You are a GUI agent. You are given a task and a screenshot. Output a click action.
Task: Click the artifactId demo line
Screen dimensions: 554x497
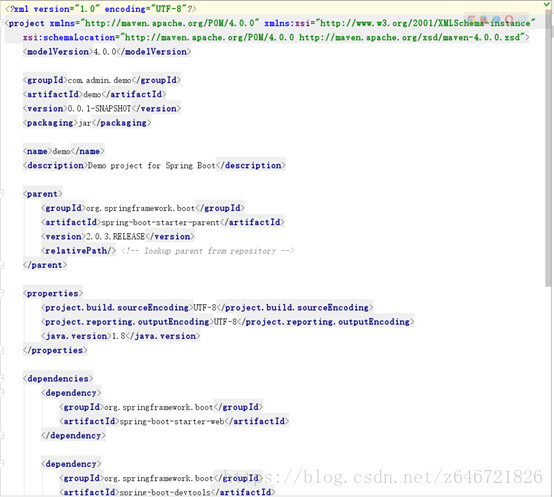coord(95,94)
